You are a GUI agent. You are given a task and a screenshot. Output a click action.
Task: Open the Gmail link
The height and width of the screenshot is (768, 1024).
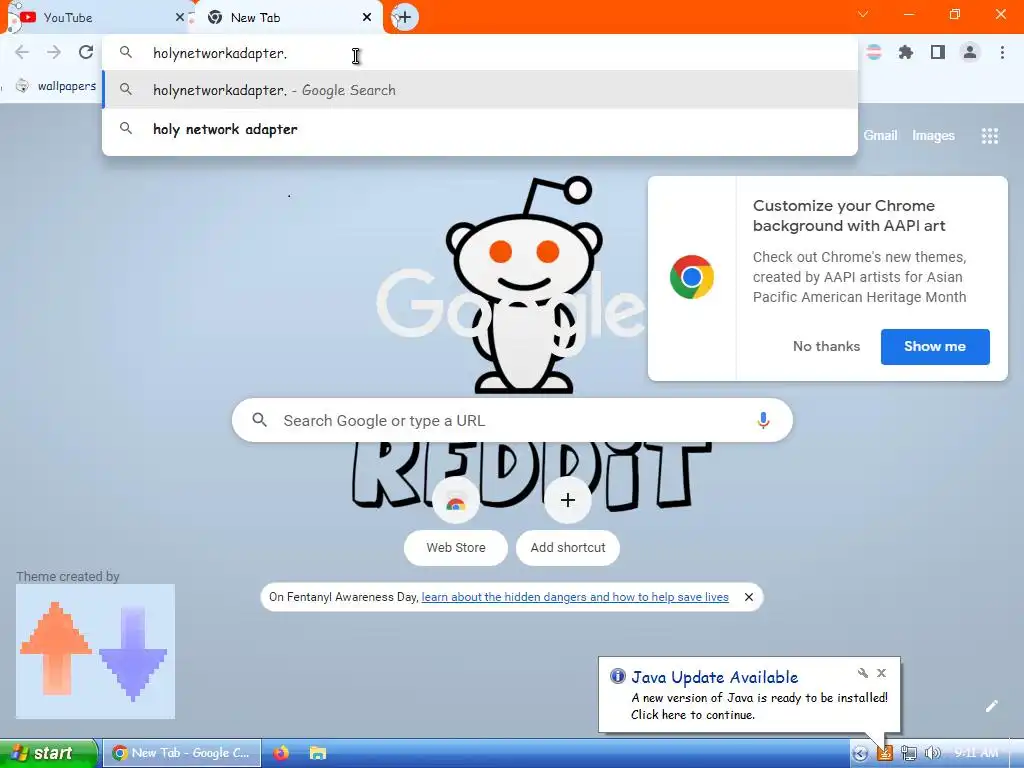(880, 135)
